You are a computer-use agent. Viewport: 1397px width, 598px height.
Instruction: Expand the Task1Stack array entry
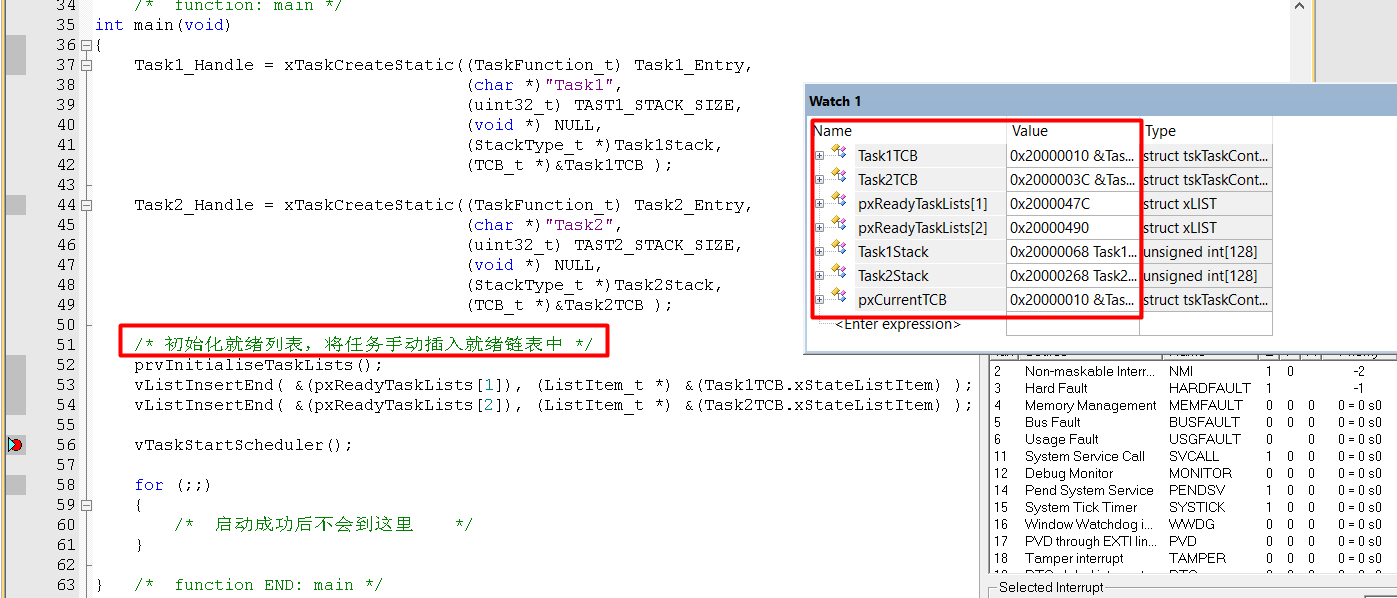pyautogui.click(x=819, y=252)
